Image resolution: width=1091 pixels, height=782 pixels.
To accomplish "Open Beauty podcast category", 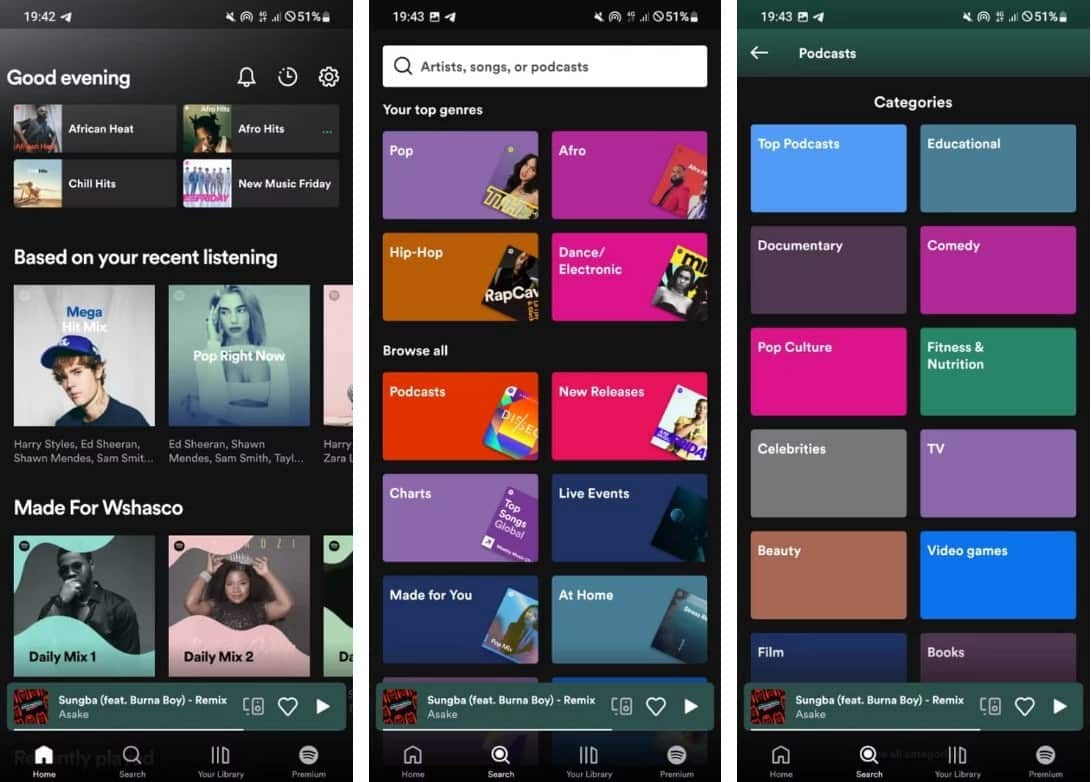I will pyautogui.click(x=829, y=575).
